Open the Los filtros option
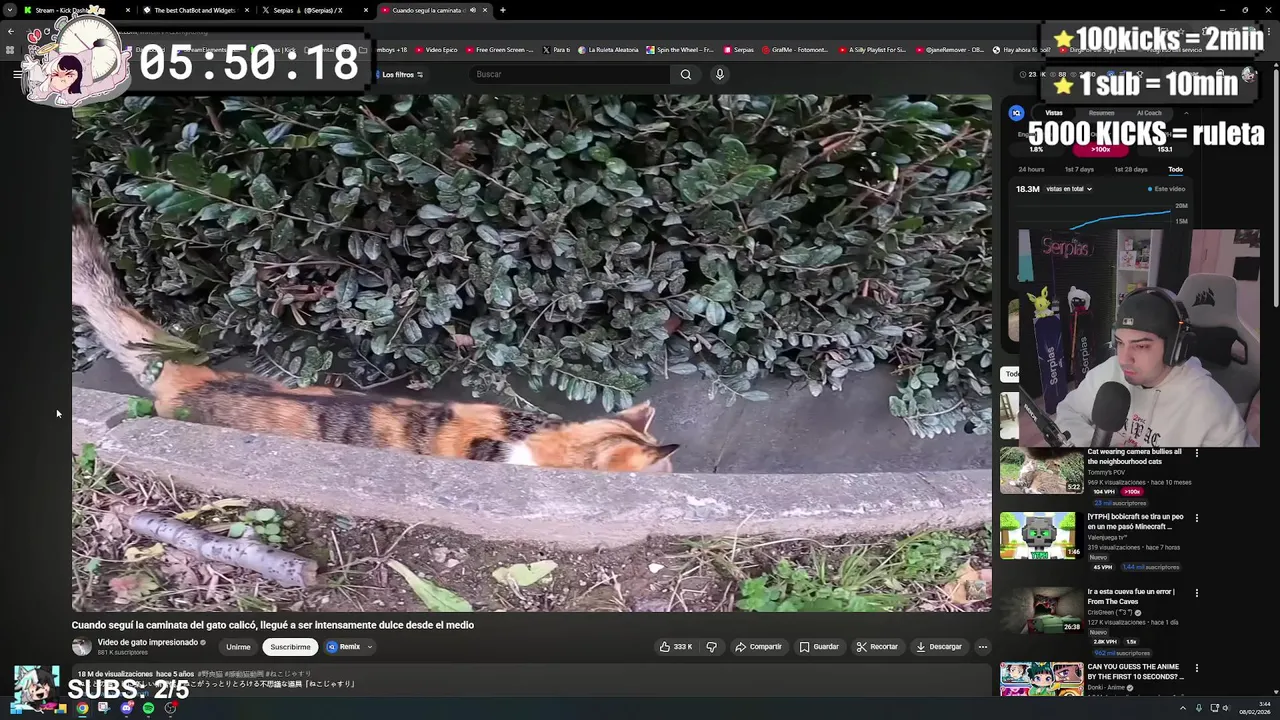Image resolution: width=1280 pixels, height=720 pixels. click(400, 74)
